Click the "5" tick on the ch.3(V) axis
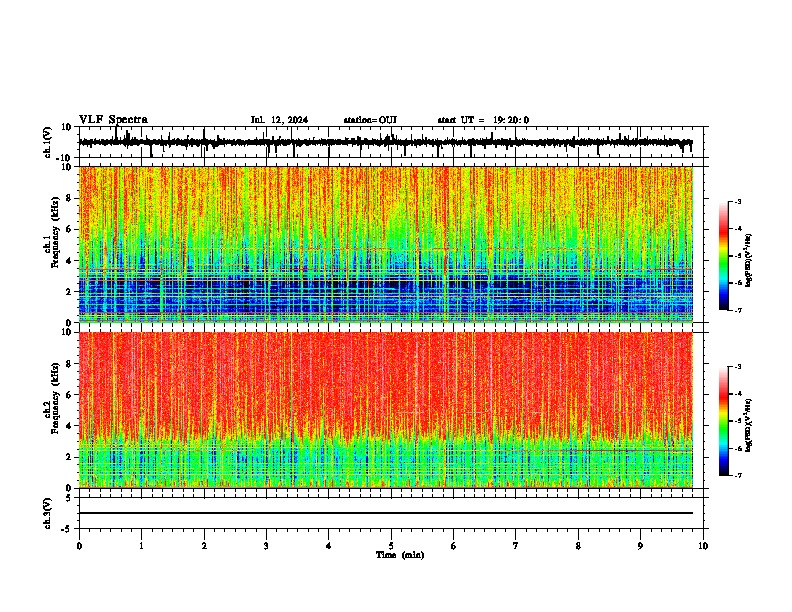The image size is (792, 612). pos(69,498)
